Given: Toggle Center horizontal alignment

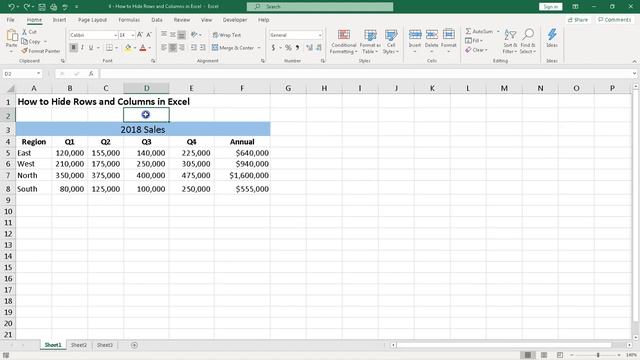Looking at the screenshot, I should coord(173,48).
